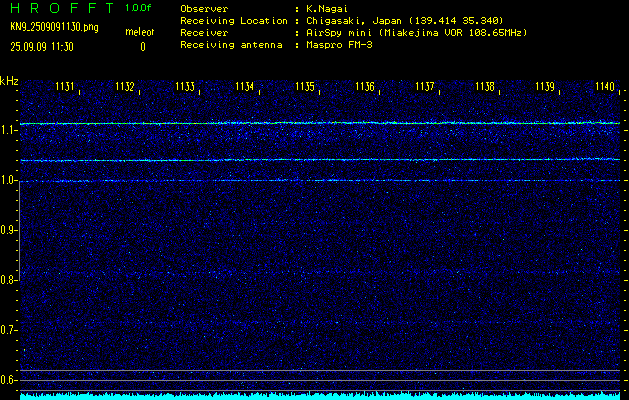Click the 0.6 frequency axis label

click(x=7, y=380)
